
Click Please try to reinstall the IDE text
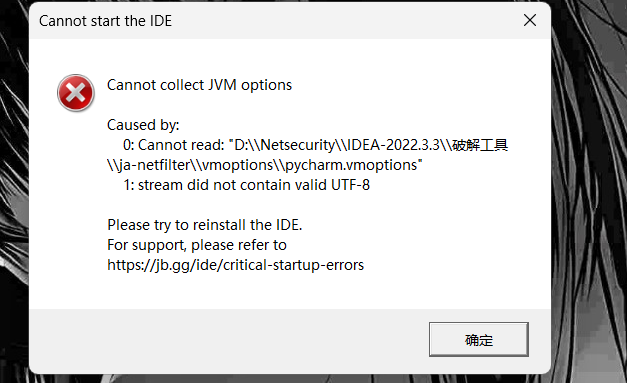pos(205,225)
